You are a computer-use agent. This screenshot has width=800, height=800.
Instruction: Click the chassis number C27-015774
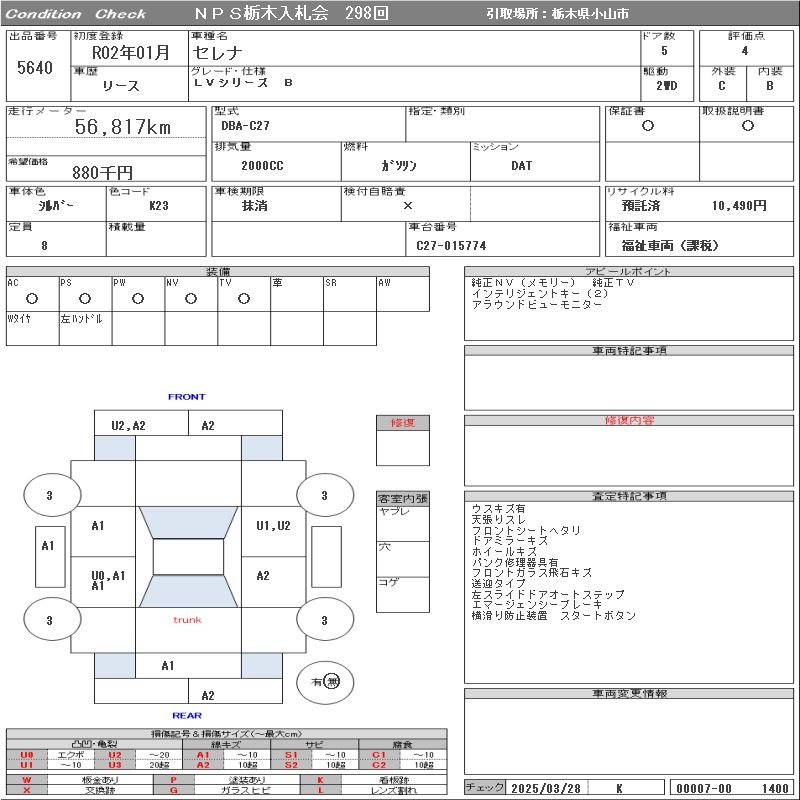[x=452, y=246]
